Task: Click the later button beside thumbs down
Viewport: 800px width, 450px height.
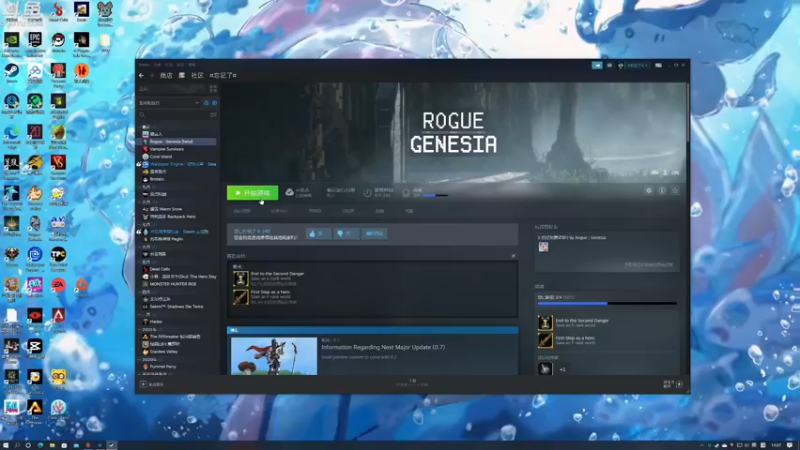Action: (x=374, y=234)
